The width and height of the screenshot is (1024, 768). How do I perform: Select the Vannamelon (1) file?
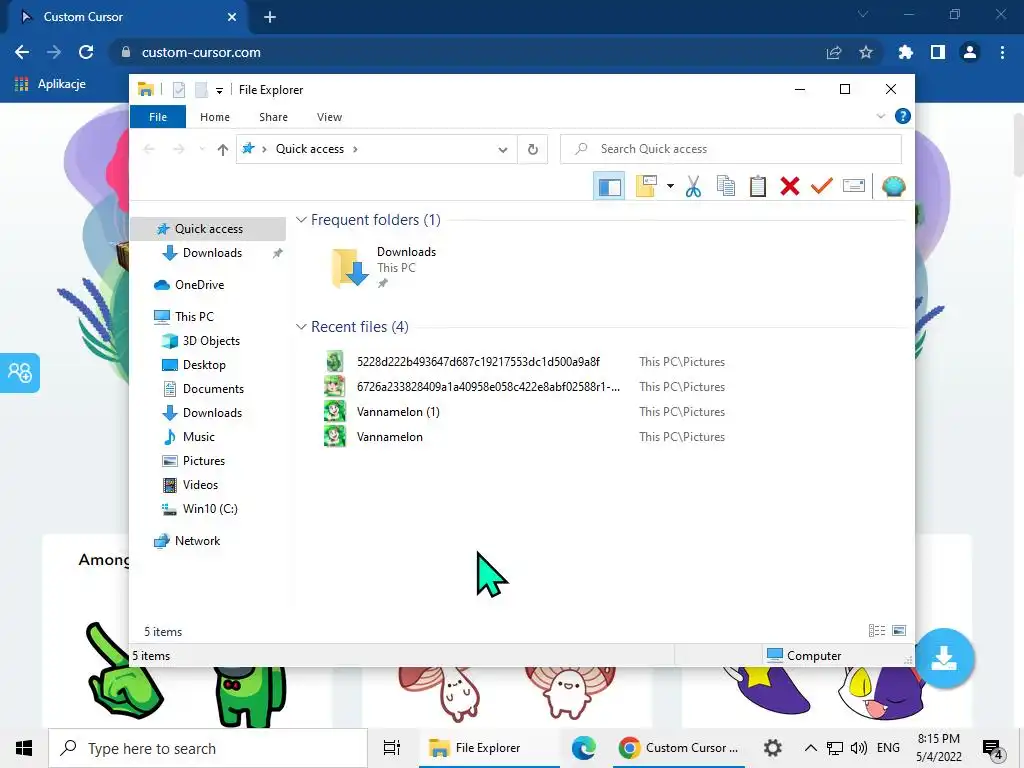[398, 412]
